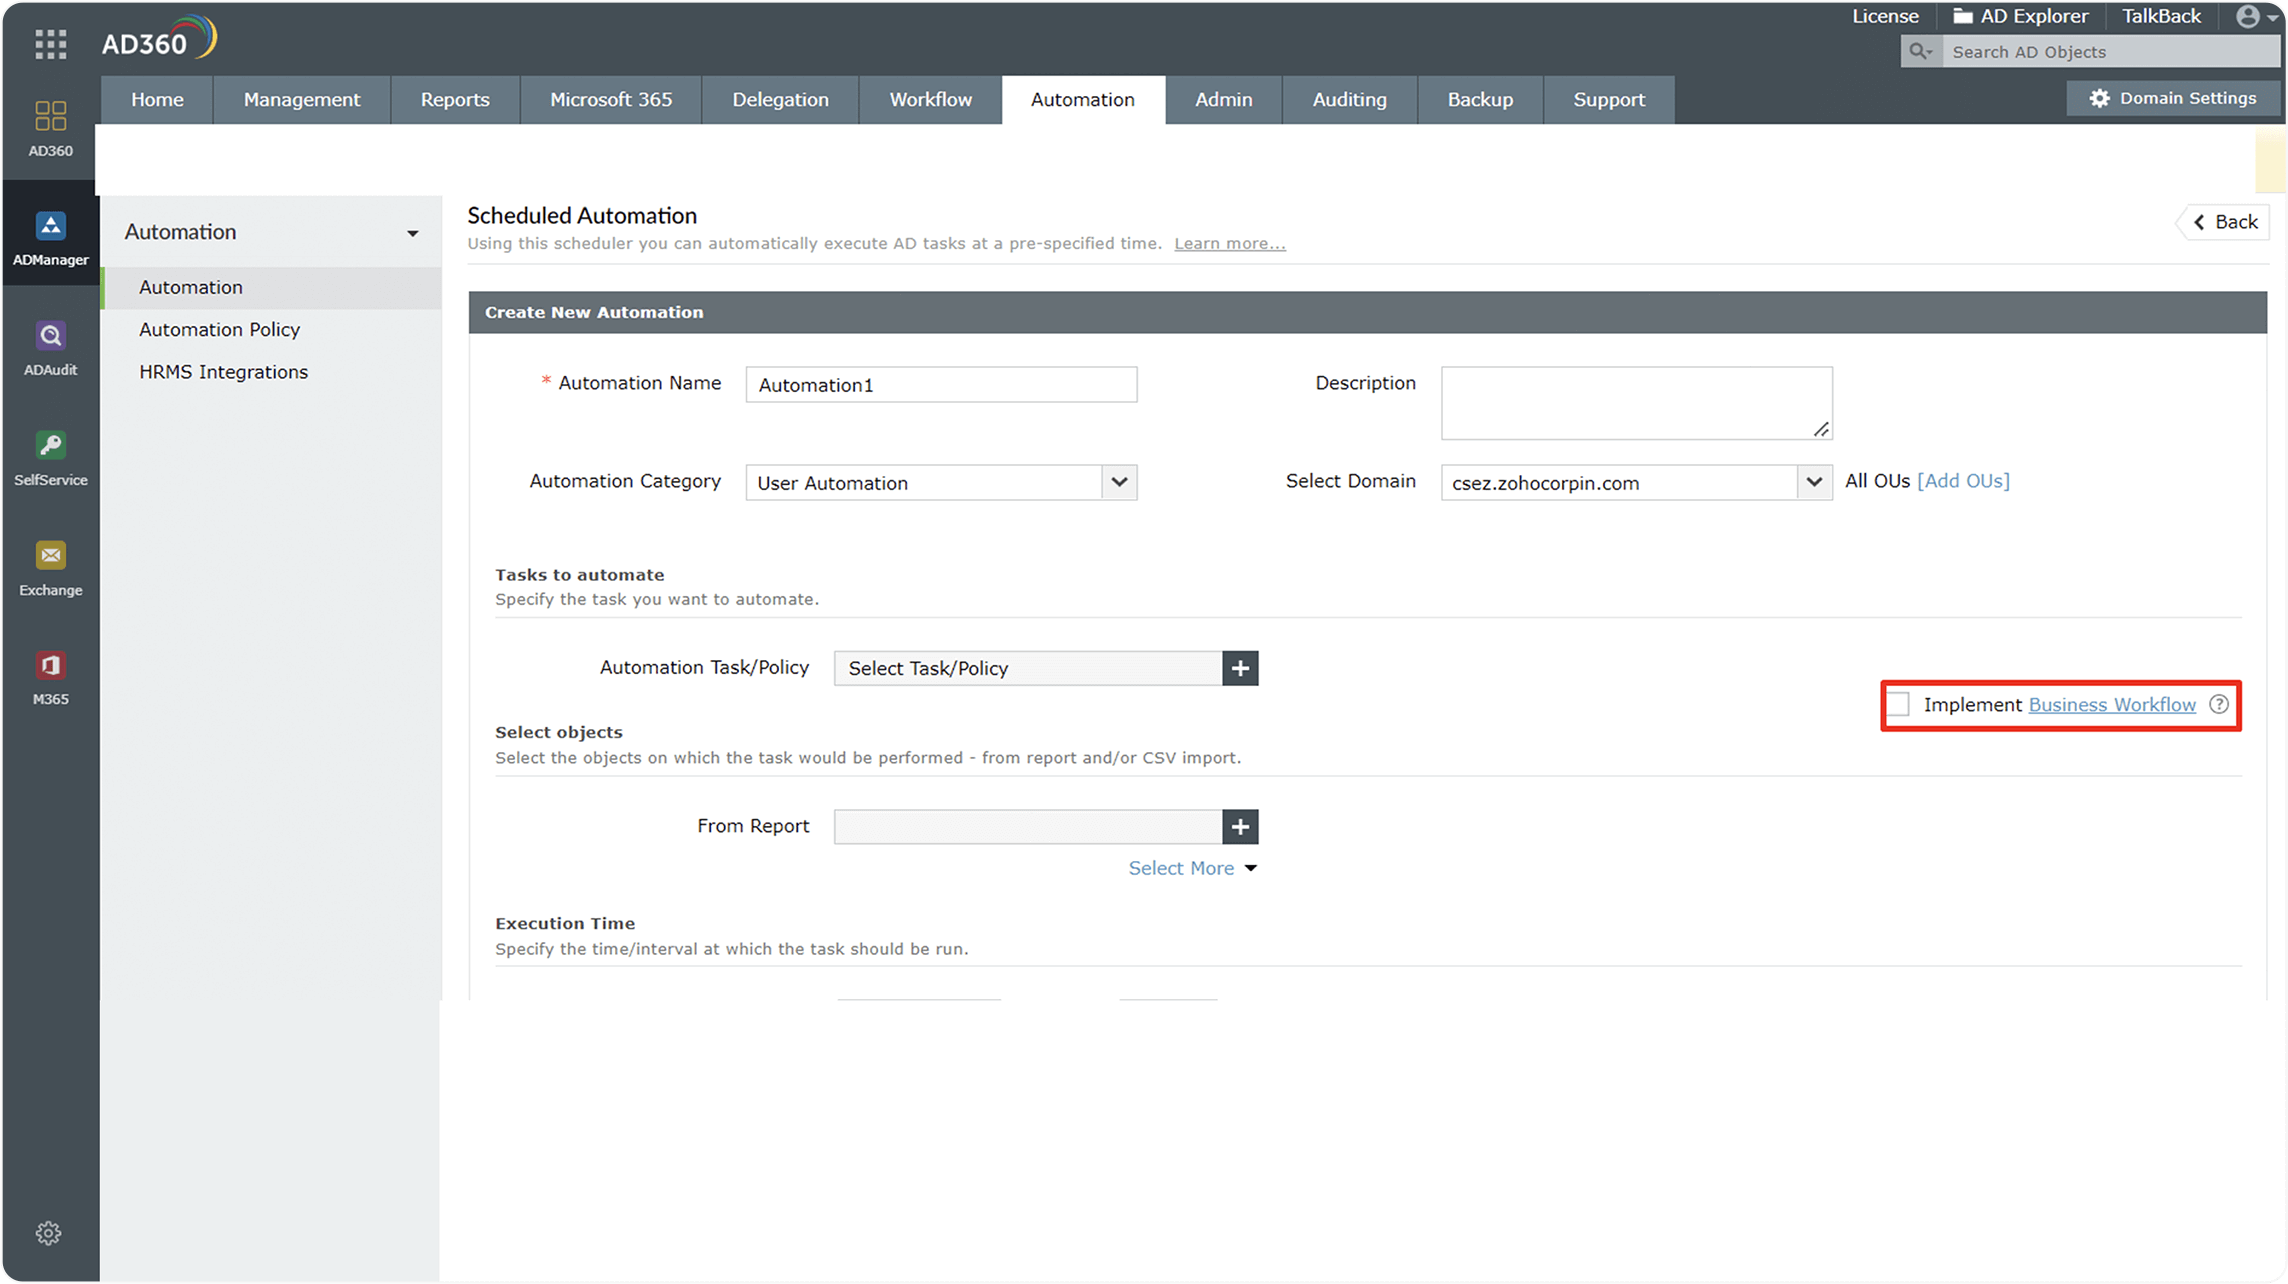This screenshot has width=2288, height=1284.
Task: Click the ADManager icon in sidebar
Action: pyautogui.click(x=50, y=236)
